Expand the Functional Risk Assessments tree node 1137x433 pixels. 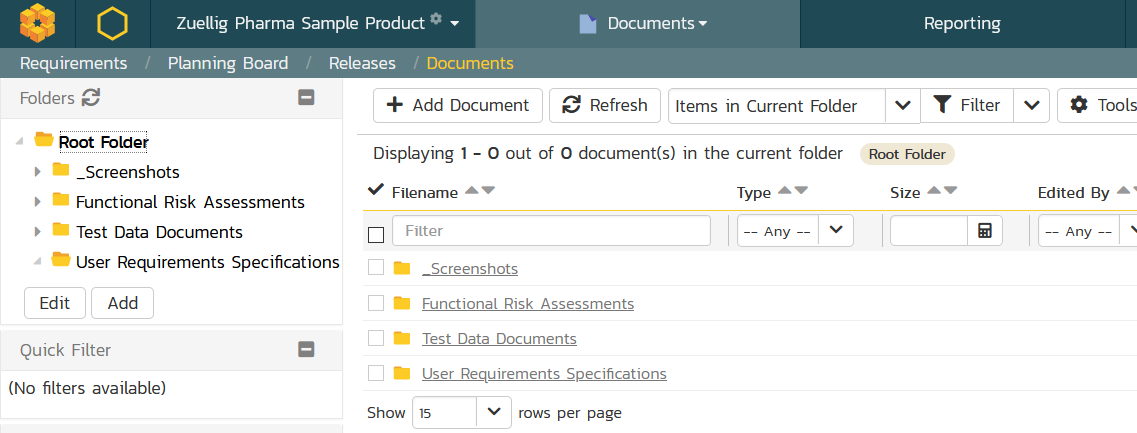pyautogui.click(x=38, y=202)
